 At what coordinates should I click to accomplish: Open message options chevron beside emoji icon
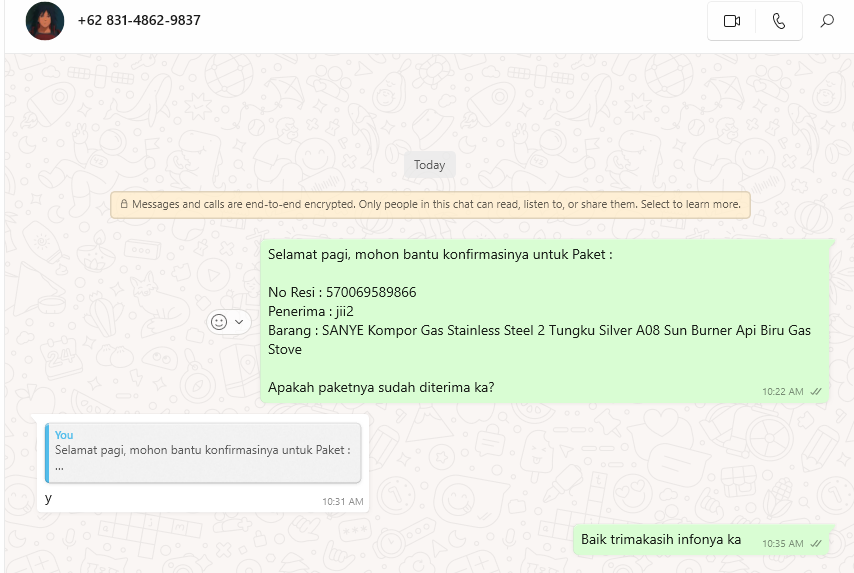(239, 322)
